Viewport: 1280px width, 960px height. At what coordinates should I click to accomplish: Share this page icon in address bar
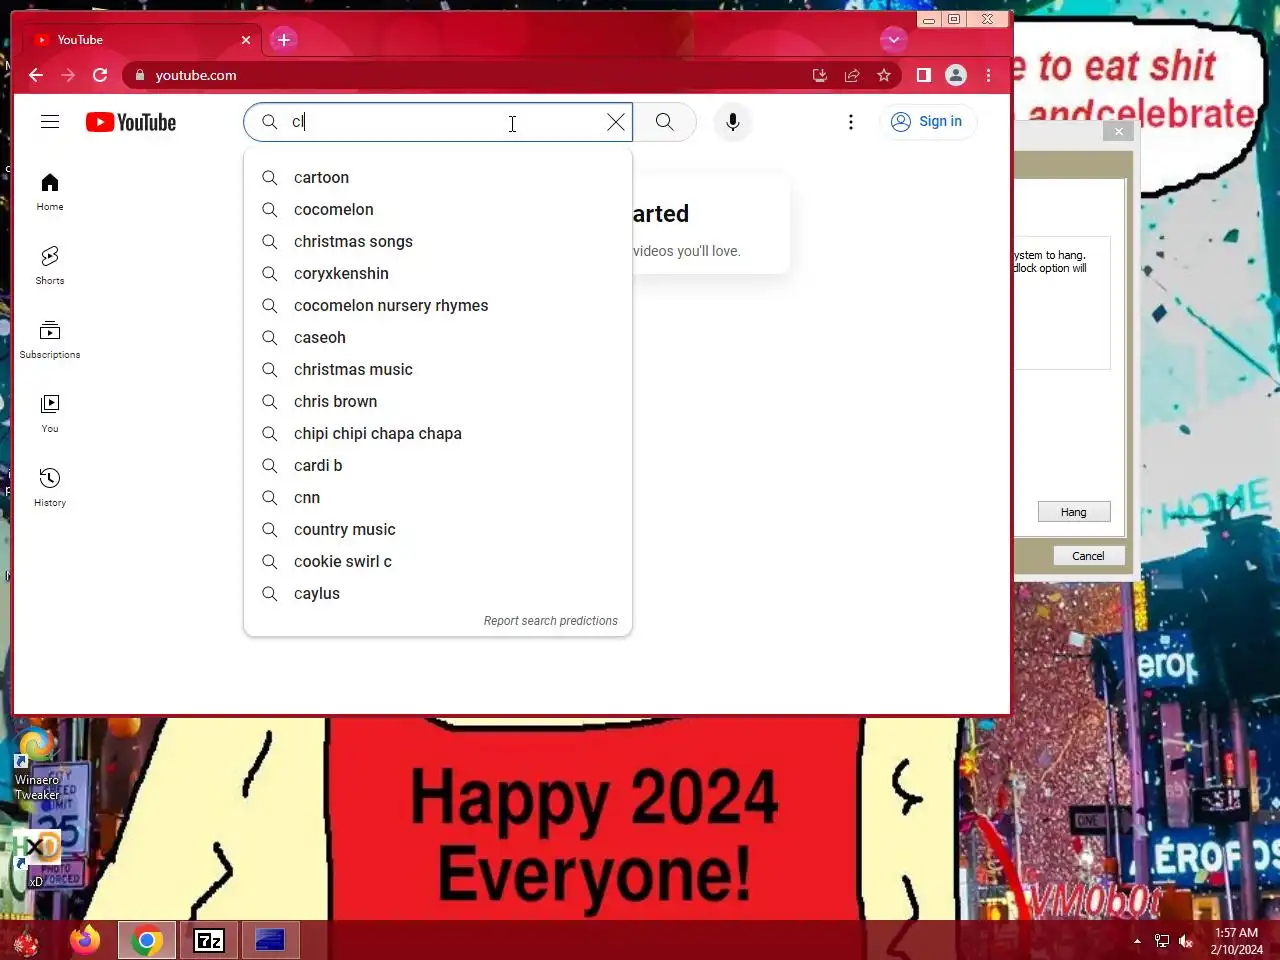click(x=852, y=75)
